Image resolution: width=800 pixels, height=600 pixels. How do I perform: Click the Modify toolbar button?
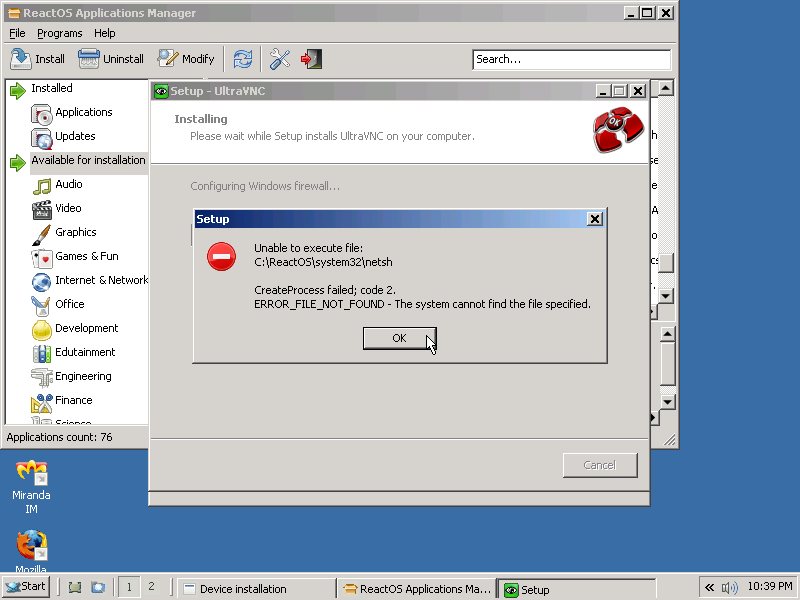point(186,59)
